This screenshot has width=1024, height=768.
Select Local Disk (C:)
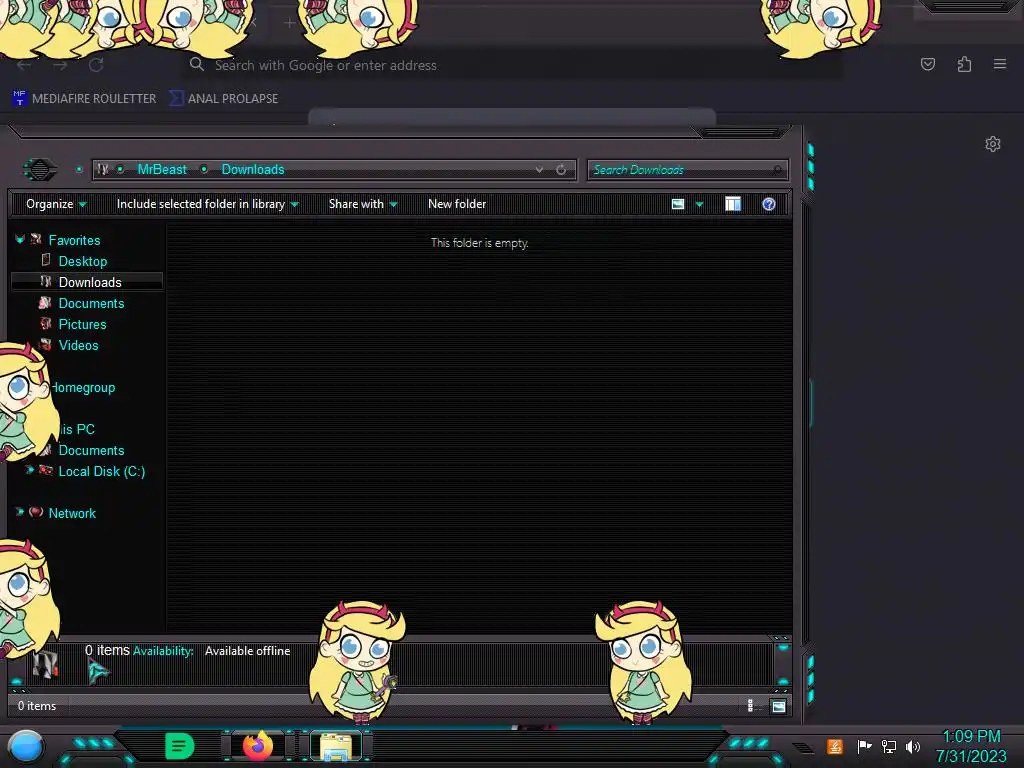101,472
